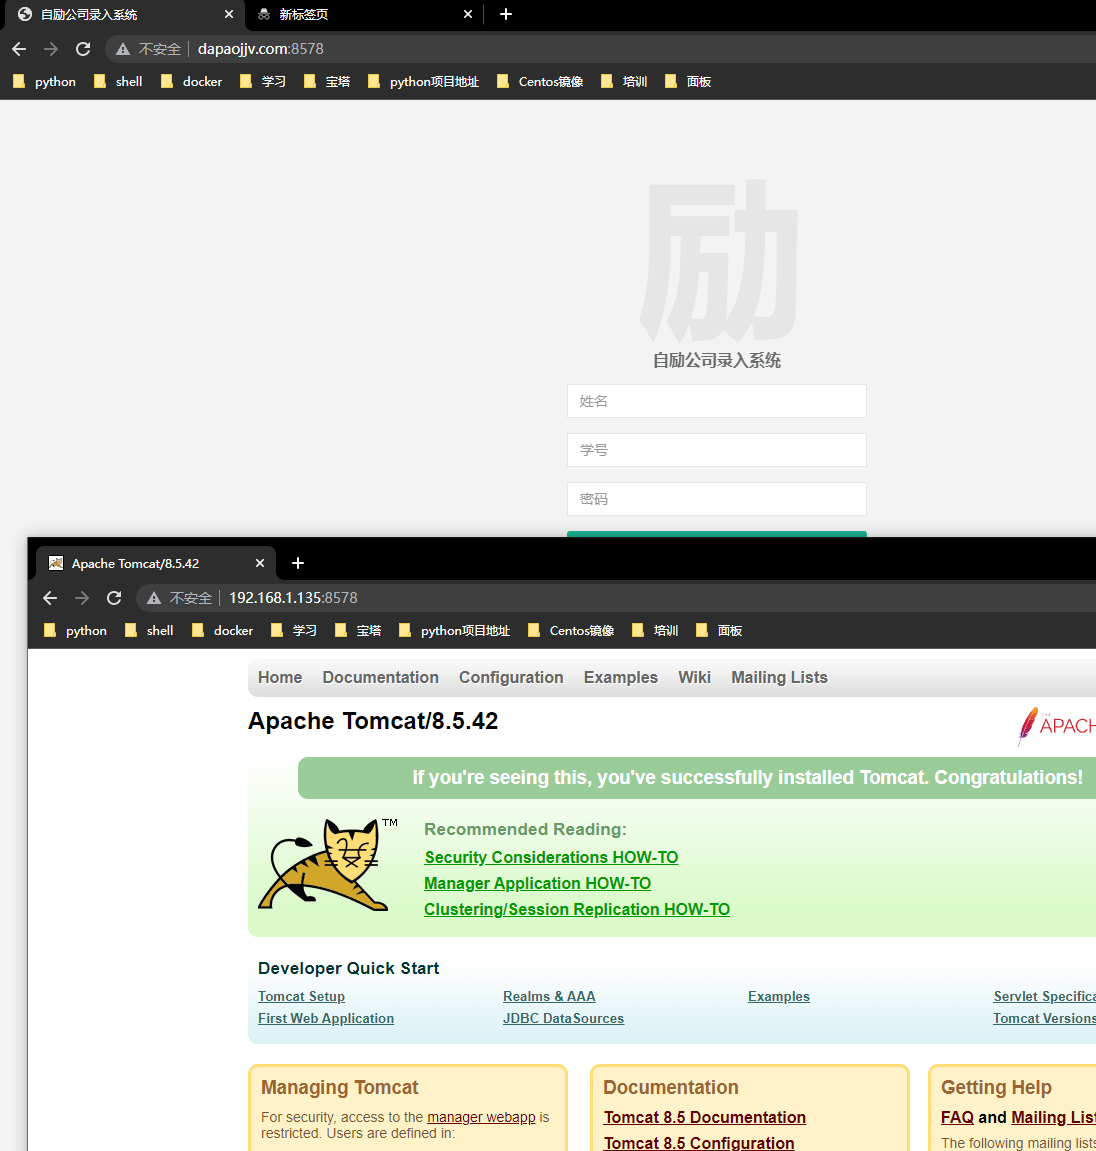
Task: Click forward arrow in top browser window
Action: 51,49
